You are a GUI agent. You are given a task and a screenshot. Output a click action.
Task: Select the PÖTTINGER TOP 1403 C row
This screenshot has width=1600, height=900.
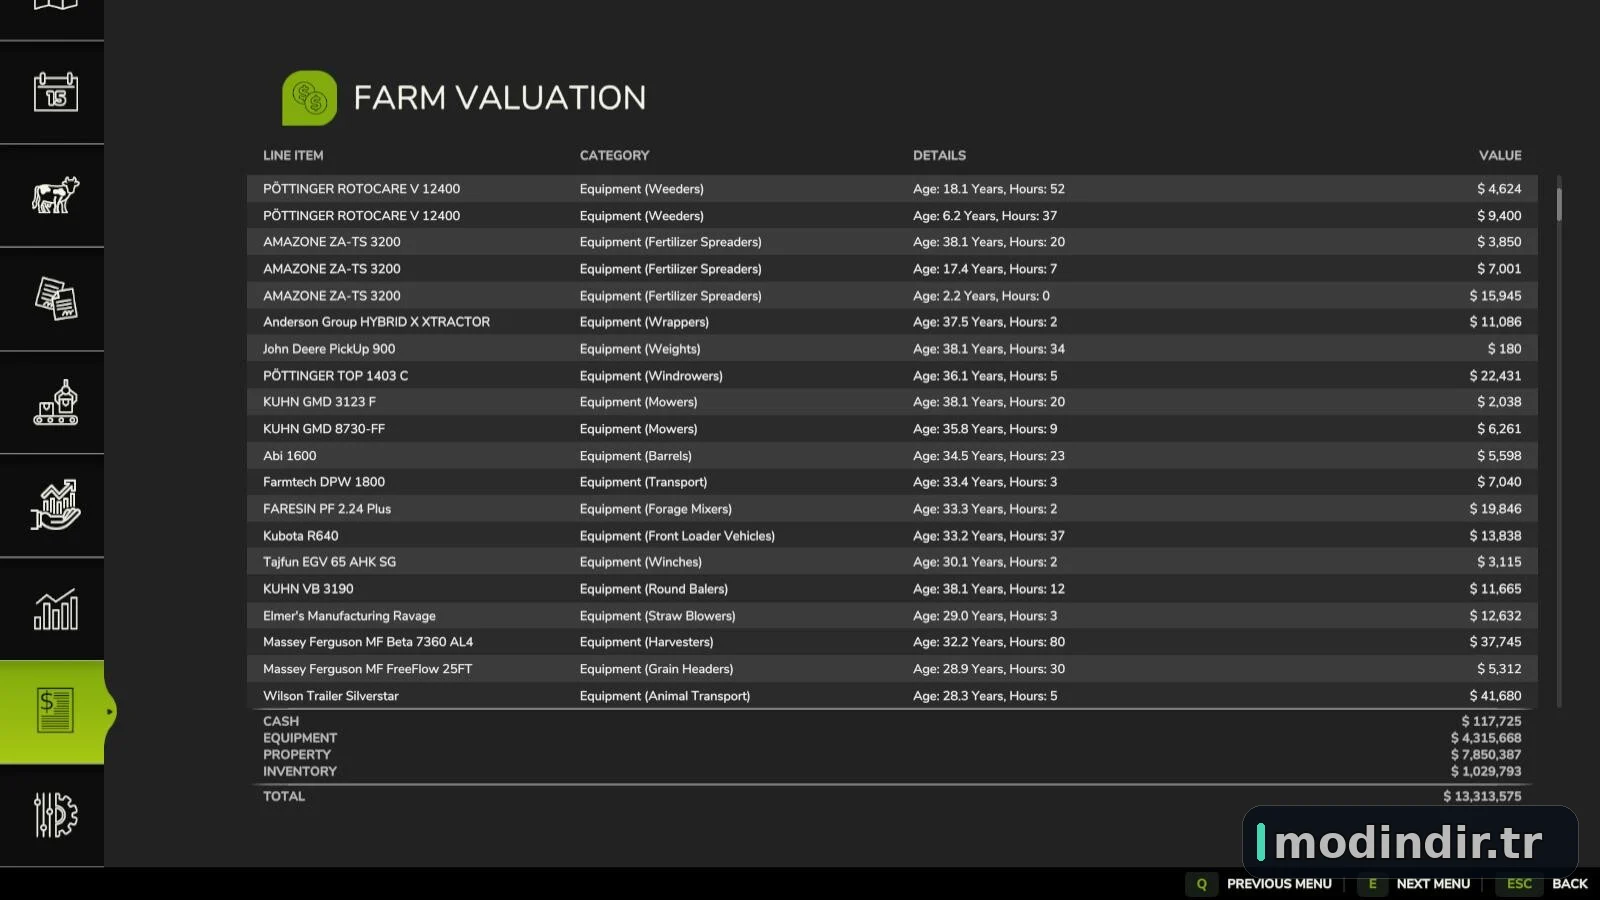click(x=892, y=376)
